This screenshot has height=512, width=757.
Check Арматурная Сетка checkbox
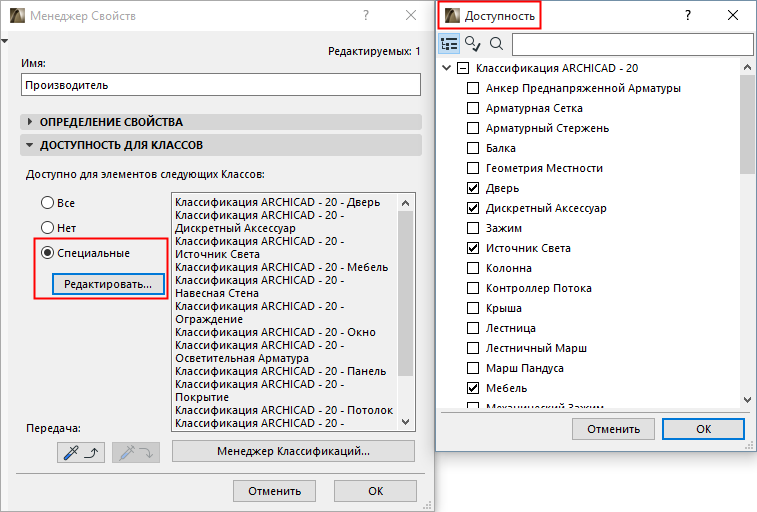(473, 108)
